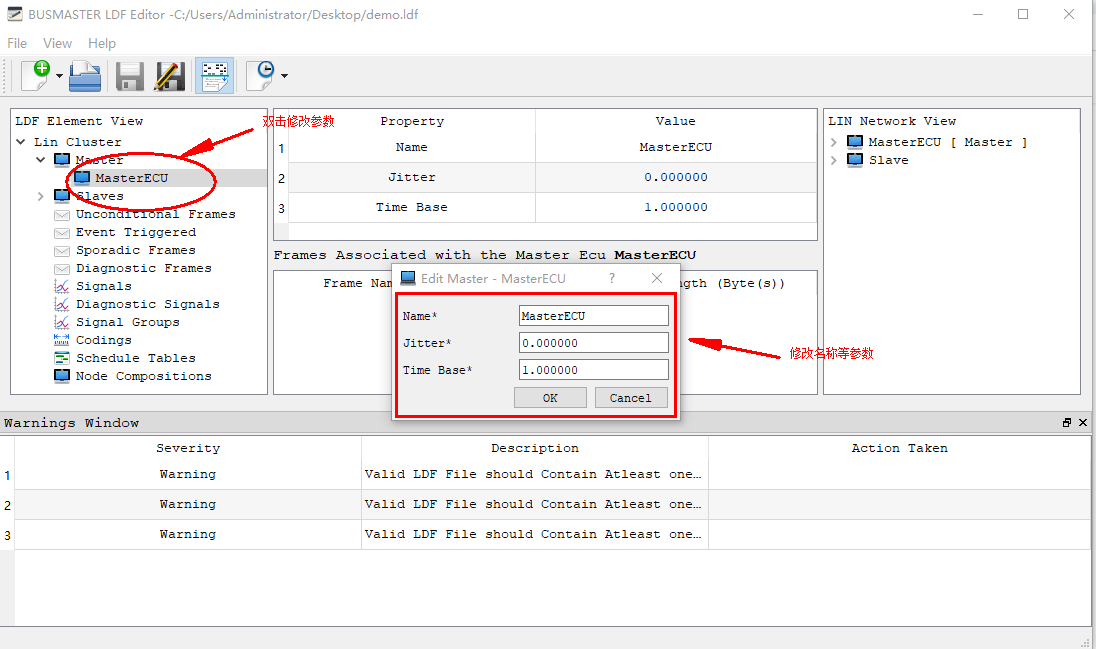
Task: Click the Diagnostic Frames envelope icon
Action: (62, 269)
